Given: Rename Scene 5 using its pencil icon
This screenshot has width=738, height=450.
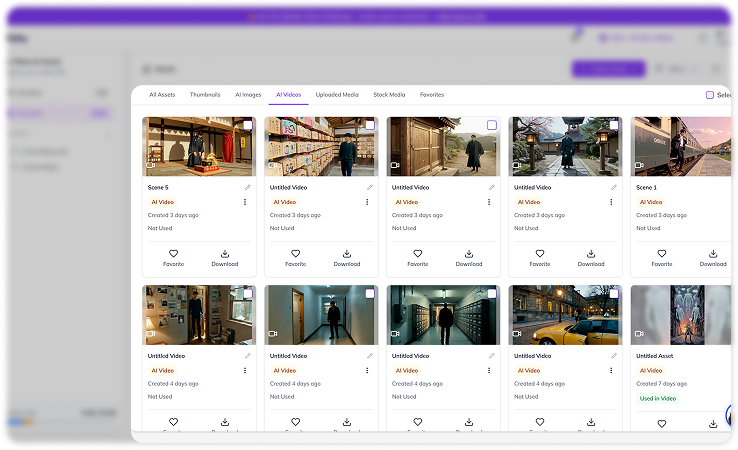Looking at the screenshot, I should (247, 187).
